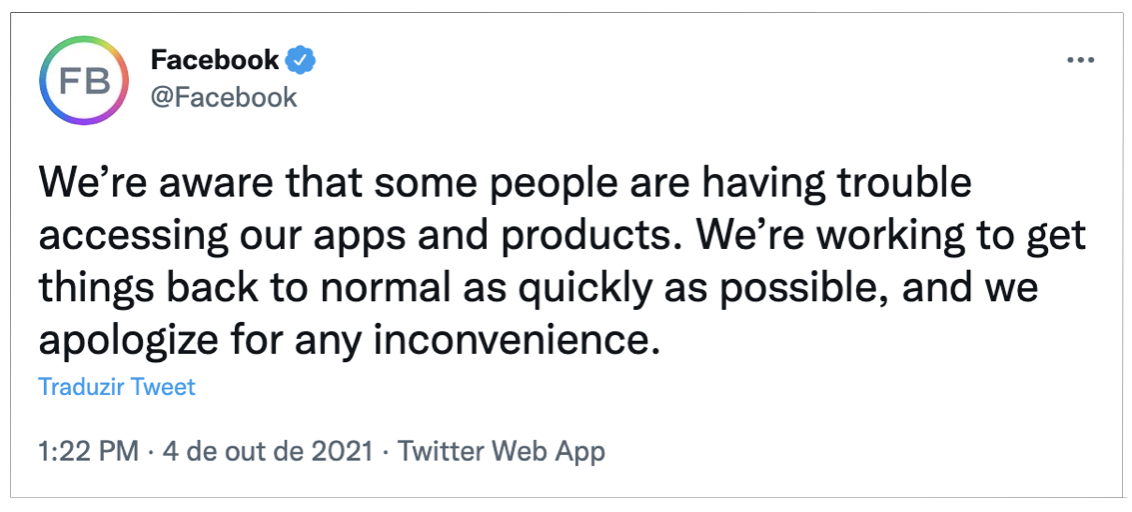Open the FB rainbow profile avatar
This screenshot has width=1132, height=512.
coord(85,82)
